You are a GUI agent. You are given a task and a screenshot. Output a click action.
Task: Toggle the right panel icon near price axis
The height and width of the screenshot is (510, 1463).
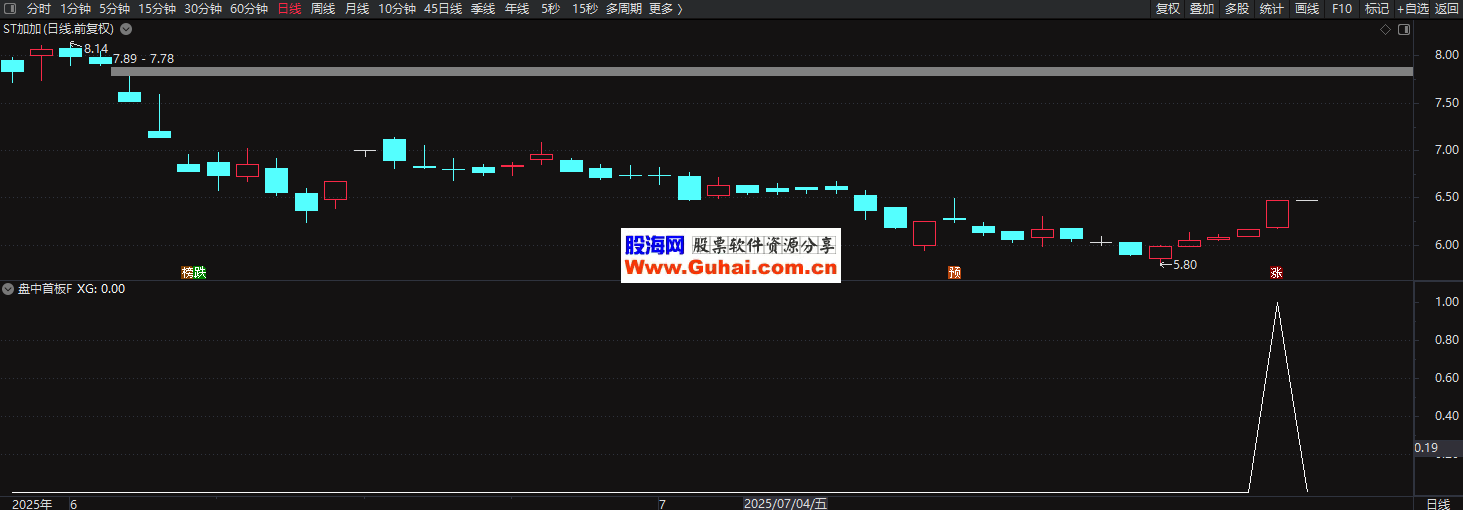pyautogui.click(x=1405, y=29)
